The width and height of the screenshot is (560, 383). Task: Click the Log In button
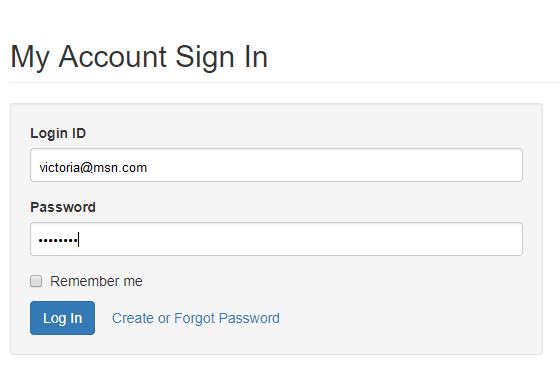pyautogui.click(x=62, y=318)
